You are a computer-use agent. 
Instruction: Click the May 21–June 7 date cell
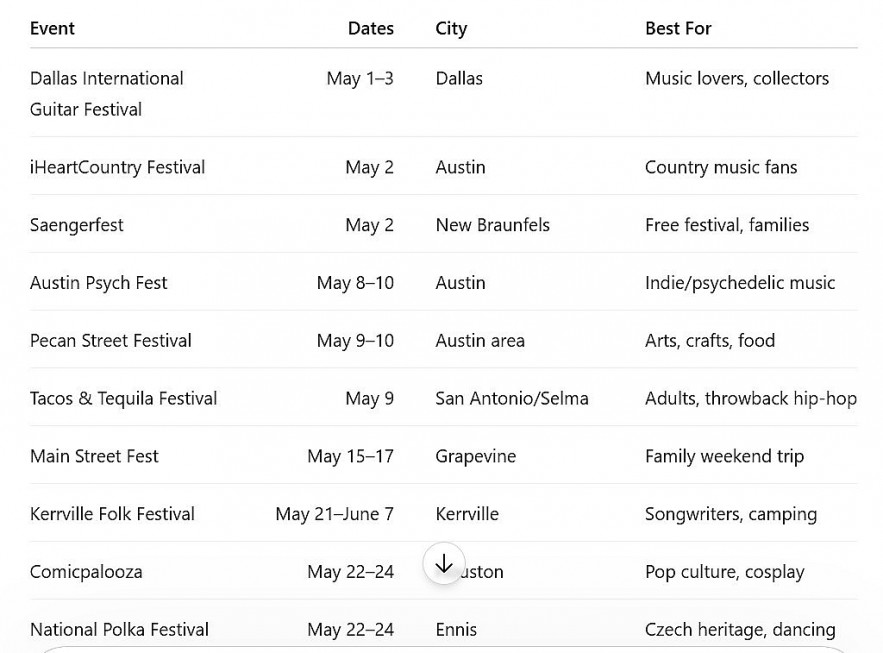coord(335,514)
